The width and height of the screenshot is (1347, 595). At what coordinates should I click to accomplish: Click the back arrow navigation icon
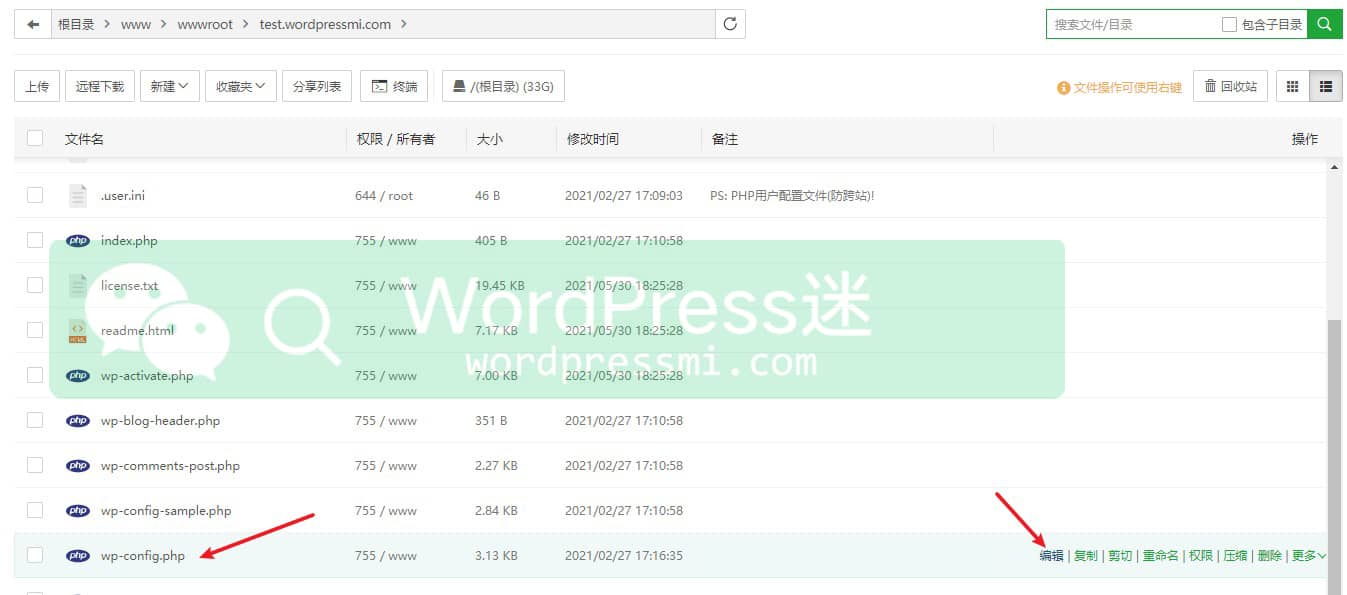point(33,25)
